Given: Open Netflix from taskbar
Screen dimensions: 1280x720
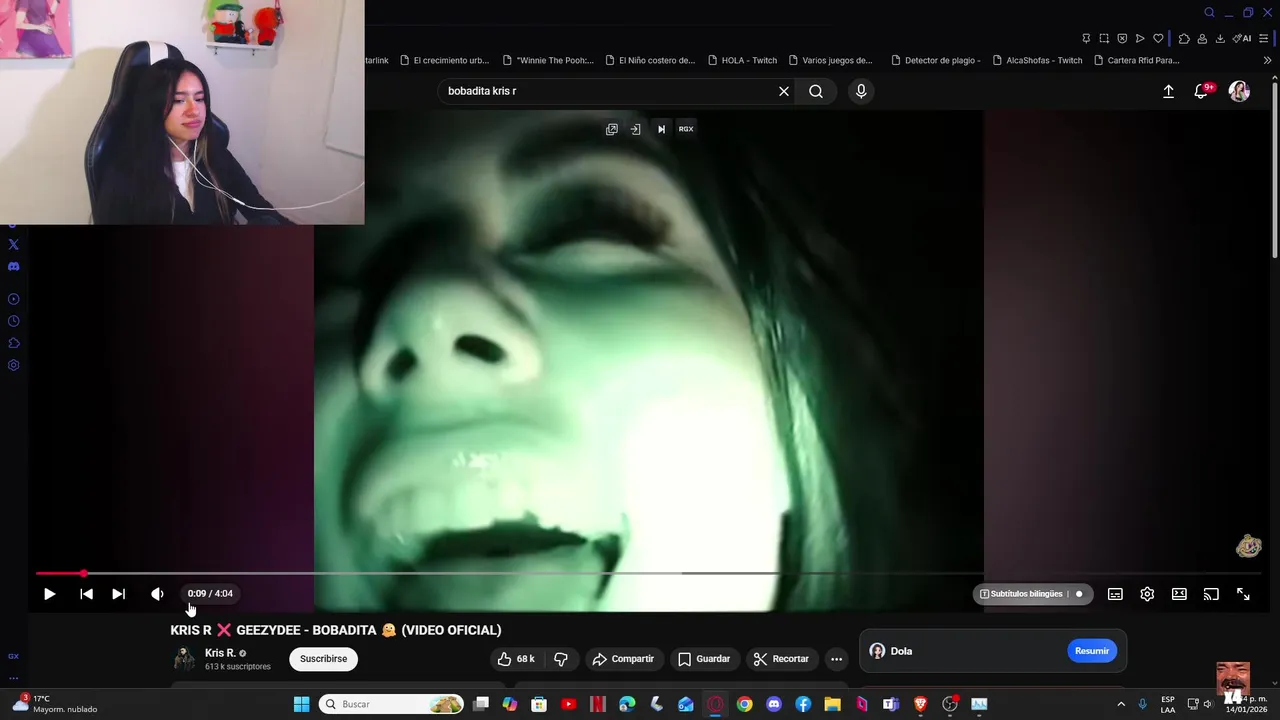Looking at the screenshot, I should [598, 704].
